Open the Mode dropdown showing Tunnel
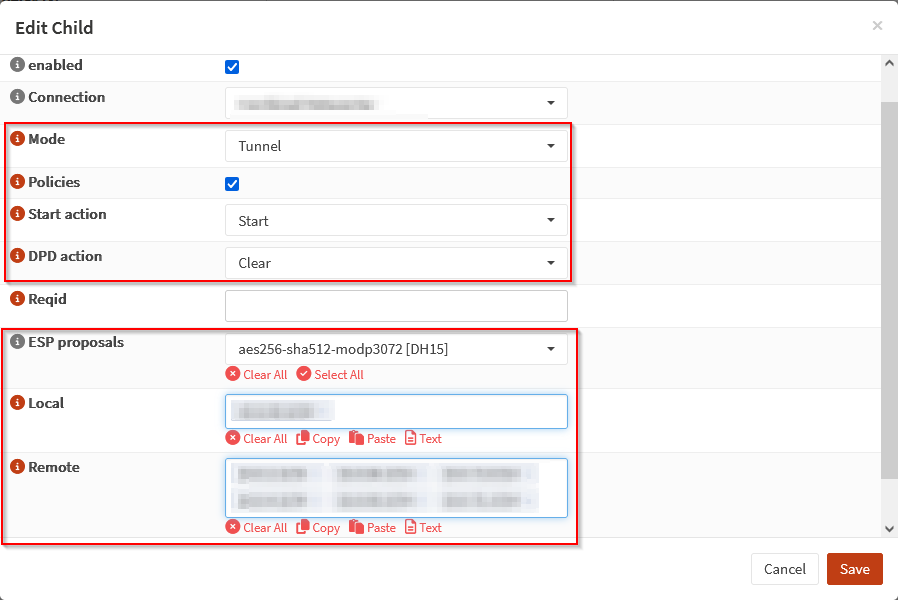 pyautogui.click(x=396, y=146)
